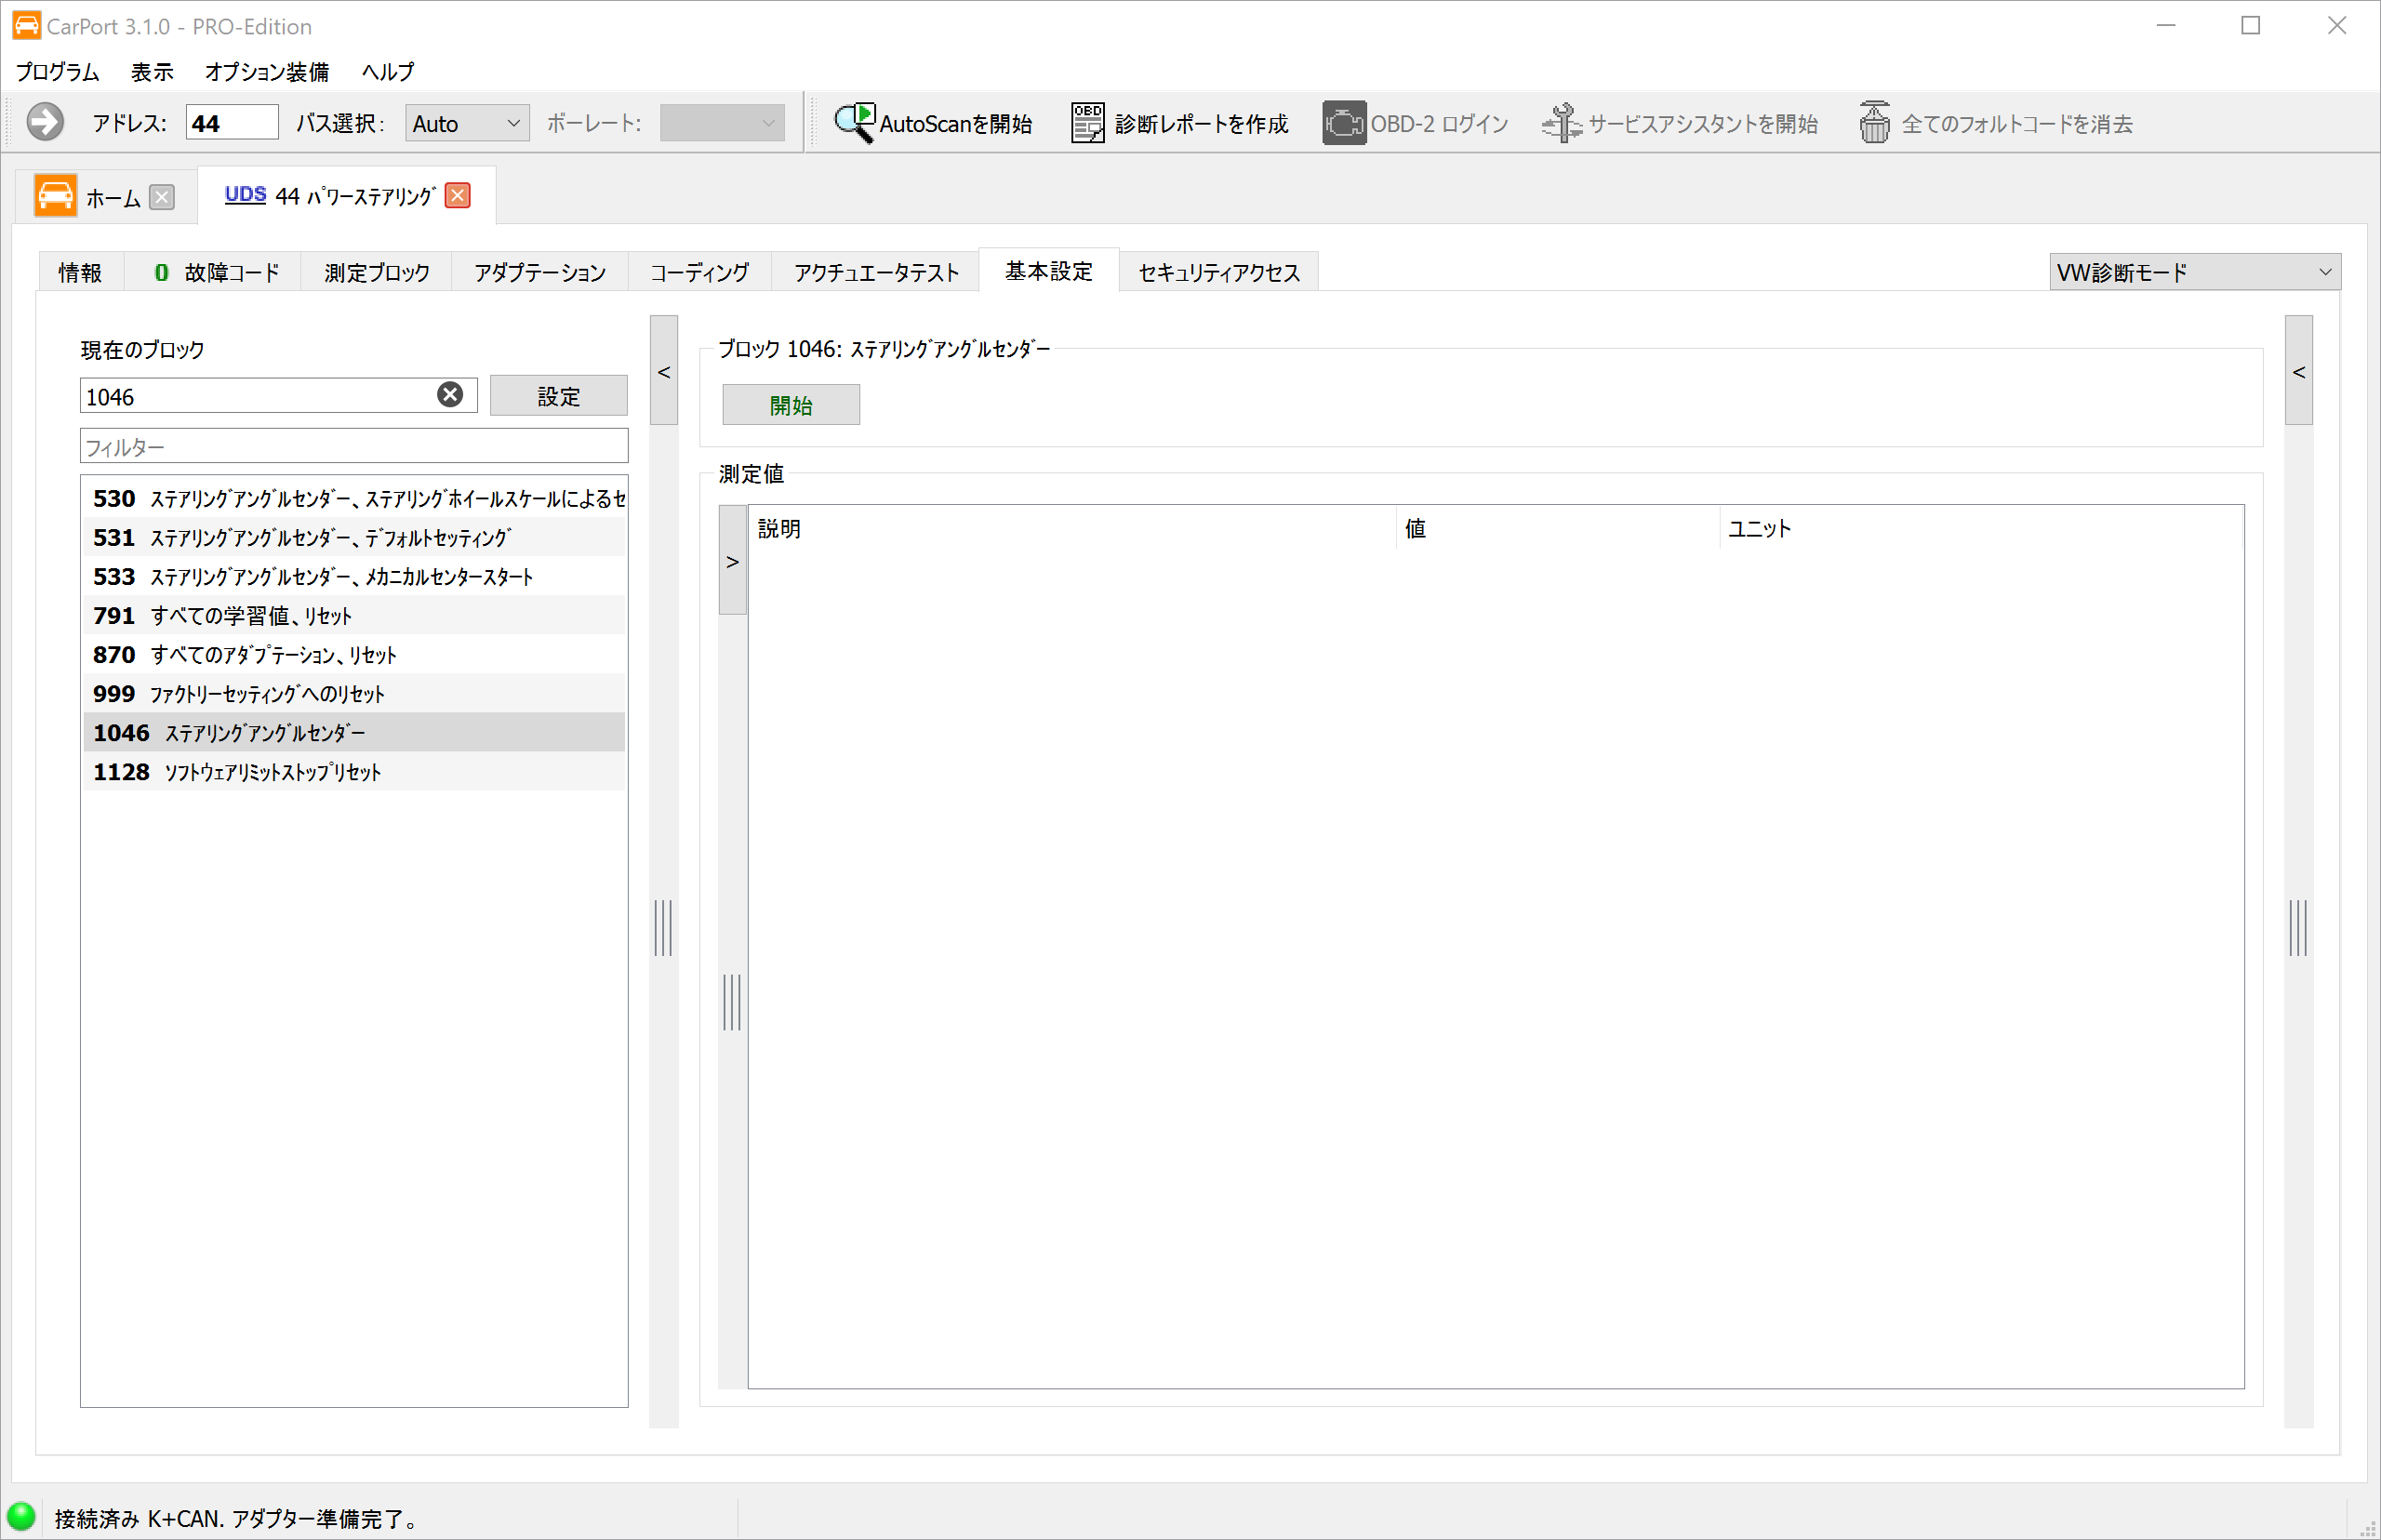
Task: Start AutoScan with magnifier icon
Action: click(x=854, y=122)
